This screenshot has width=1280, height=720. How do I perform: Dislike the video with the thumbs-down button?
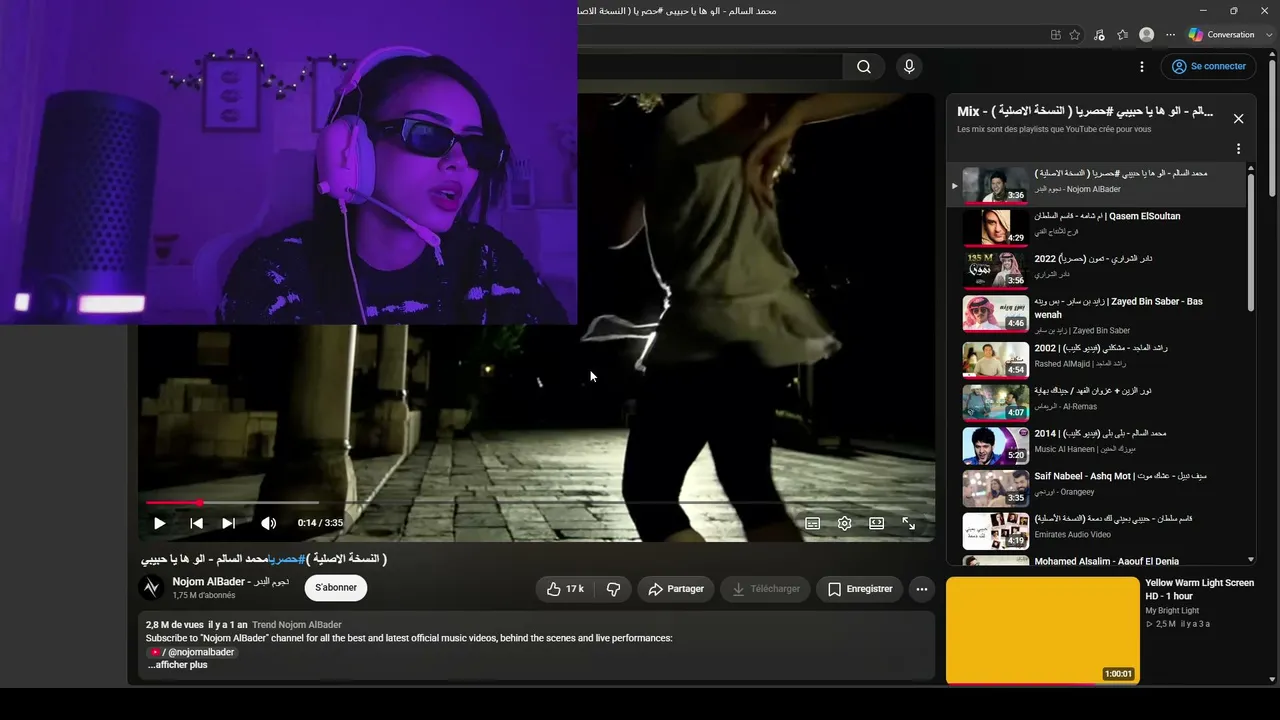click(614, 589)
